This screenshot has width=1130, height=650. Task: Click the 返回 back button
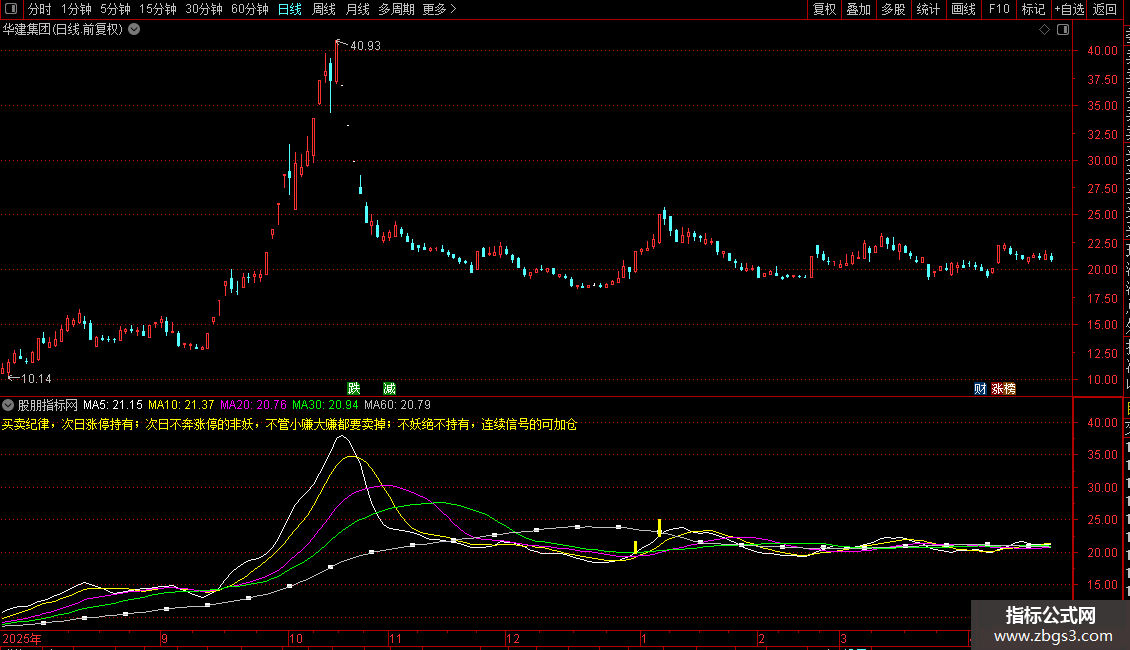point(1105,9)
